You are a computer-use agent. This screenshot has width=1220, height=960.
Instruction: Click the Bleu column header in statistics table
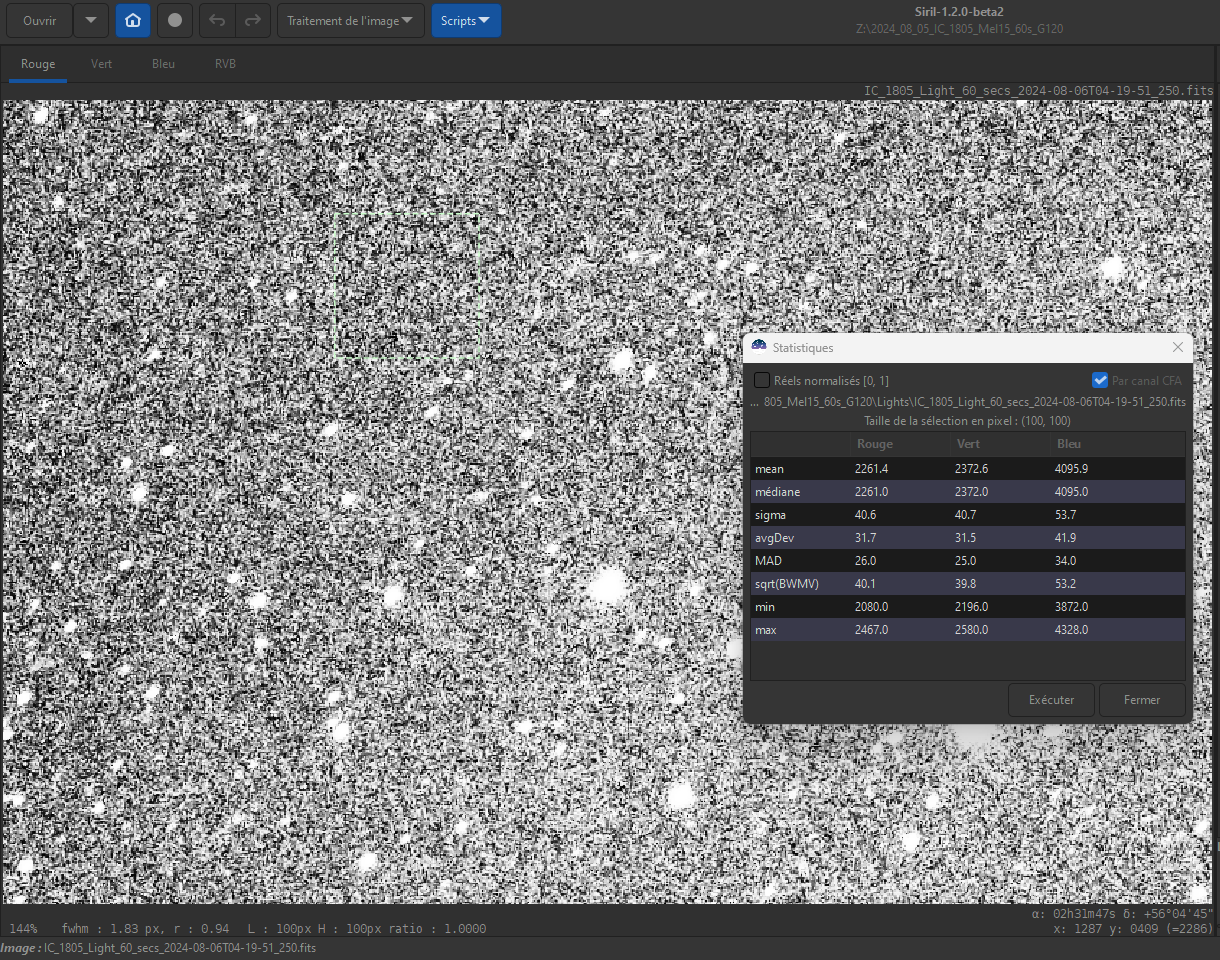1117,444
